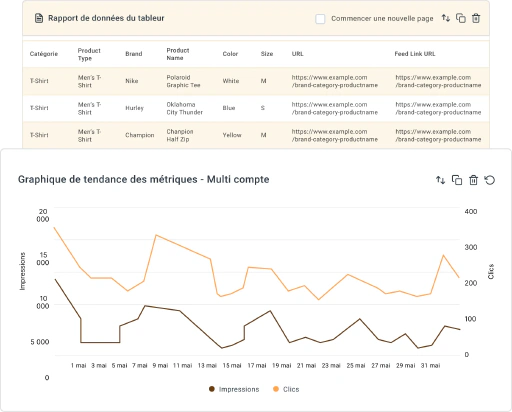The height and width of the screenshot is (412, 512).
Task: Duplicate the Graphique de tendance chart widget
Action: (x=457, y=180)
